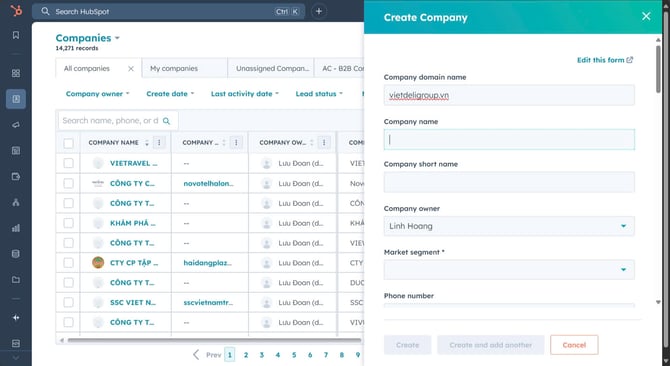Select the checkbox for the SSC VIET N... row
The width and height of the screenshot is (670, 366).
click(68, 302)
